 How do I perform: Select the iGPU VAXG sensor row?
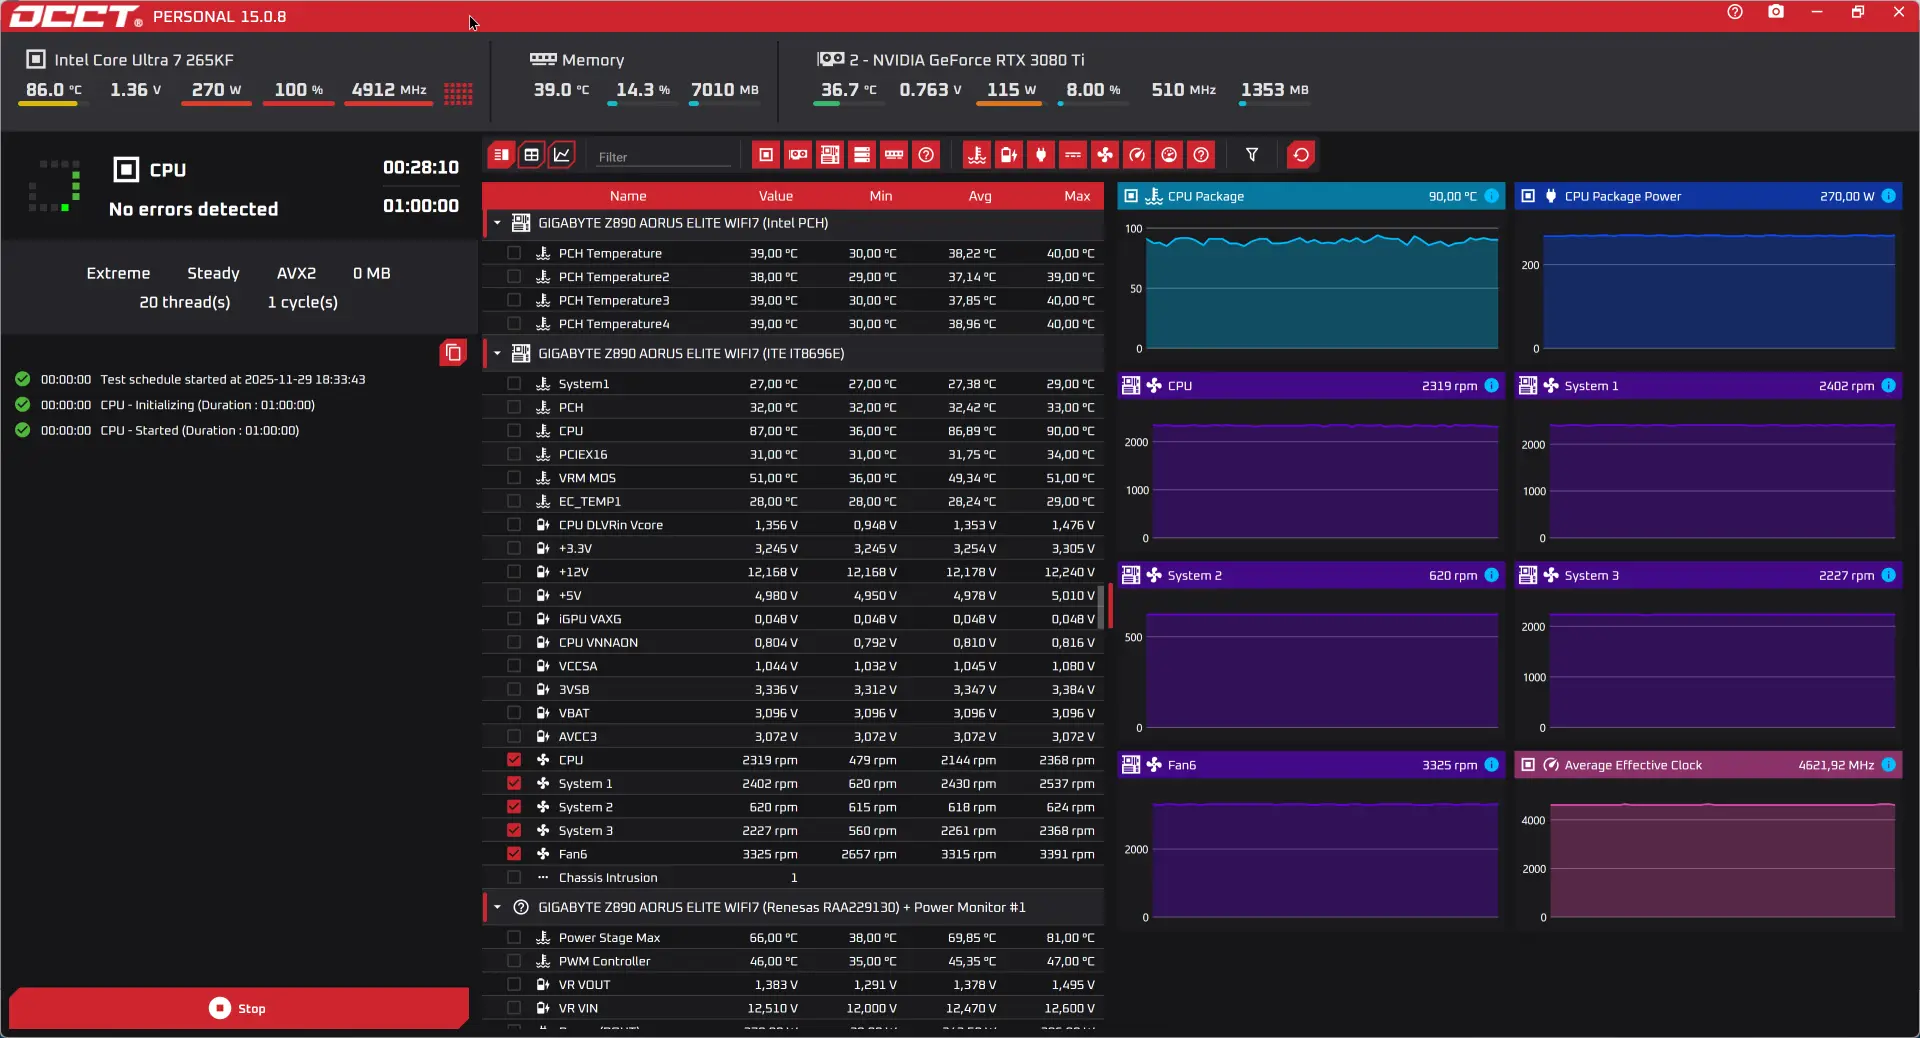click(x=793, y=619)
